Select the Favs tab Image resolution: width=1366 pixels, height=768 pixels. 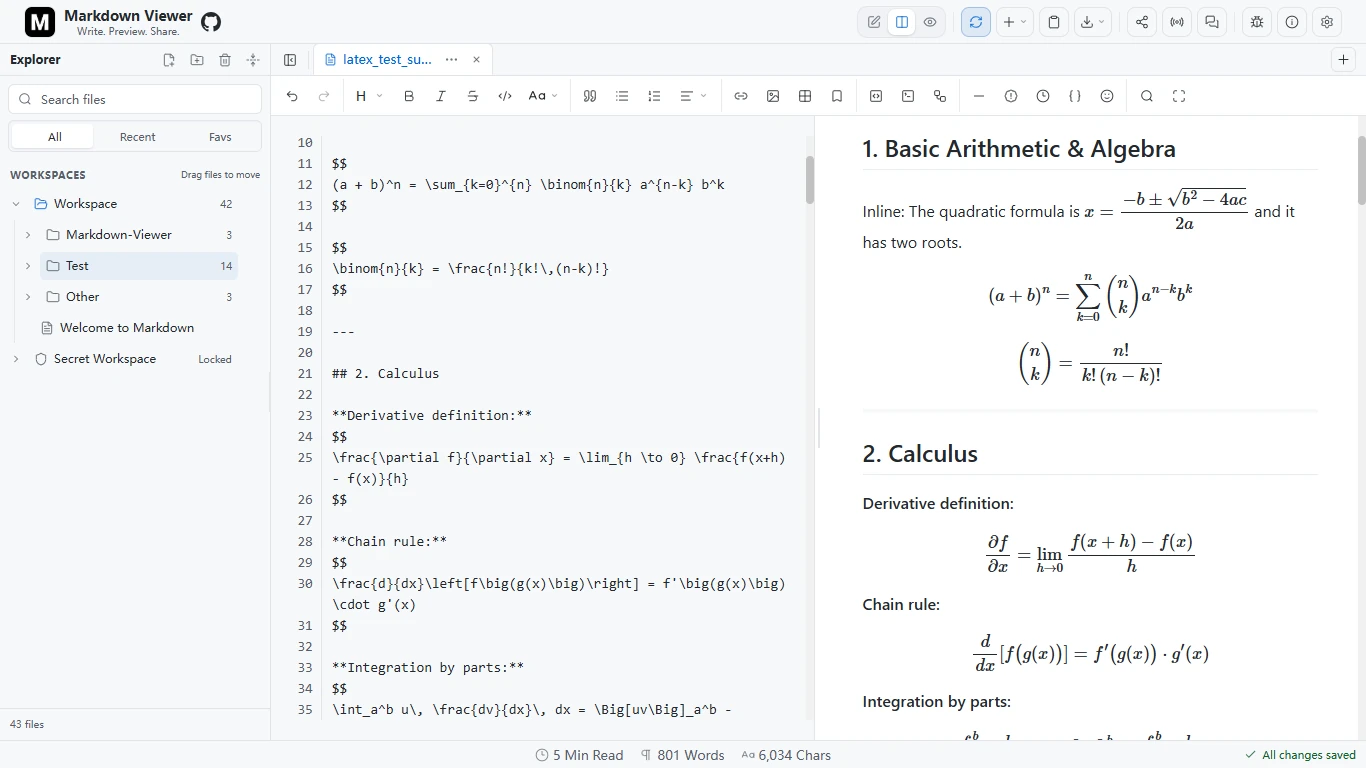point(220,137)
